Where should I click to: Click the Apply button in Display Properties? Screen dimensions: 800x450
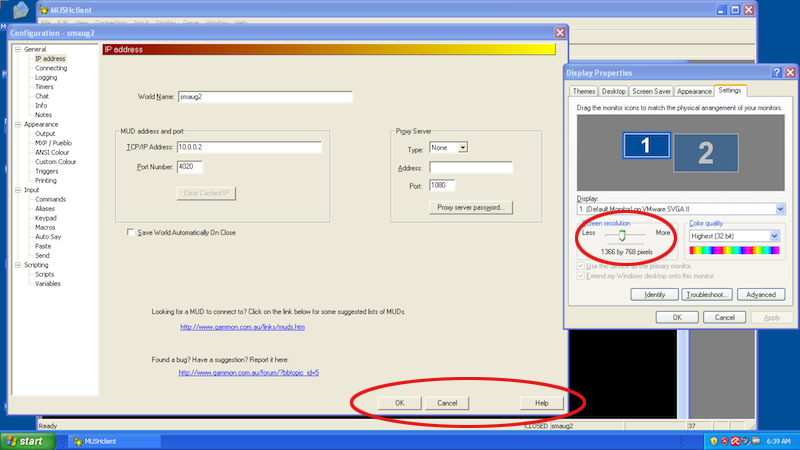[771, 317]
